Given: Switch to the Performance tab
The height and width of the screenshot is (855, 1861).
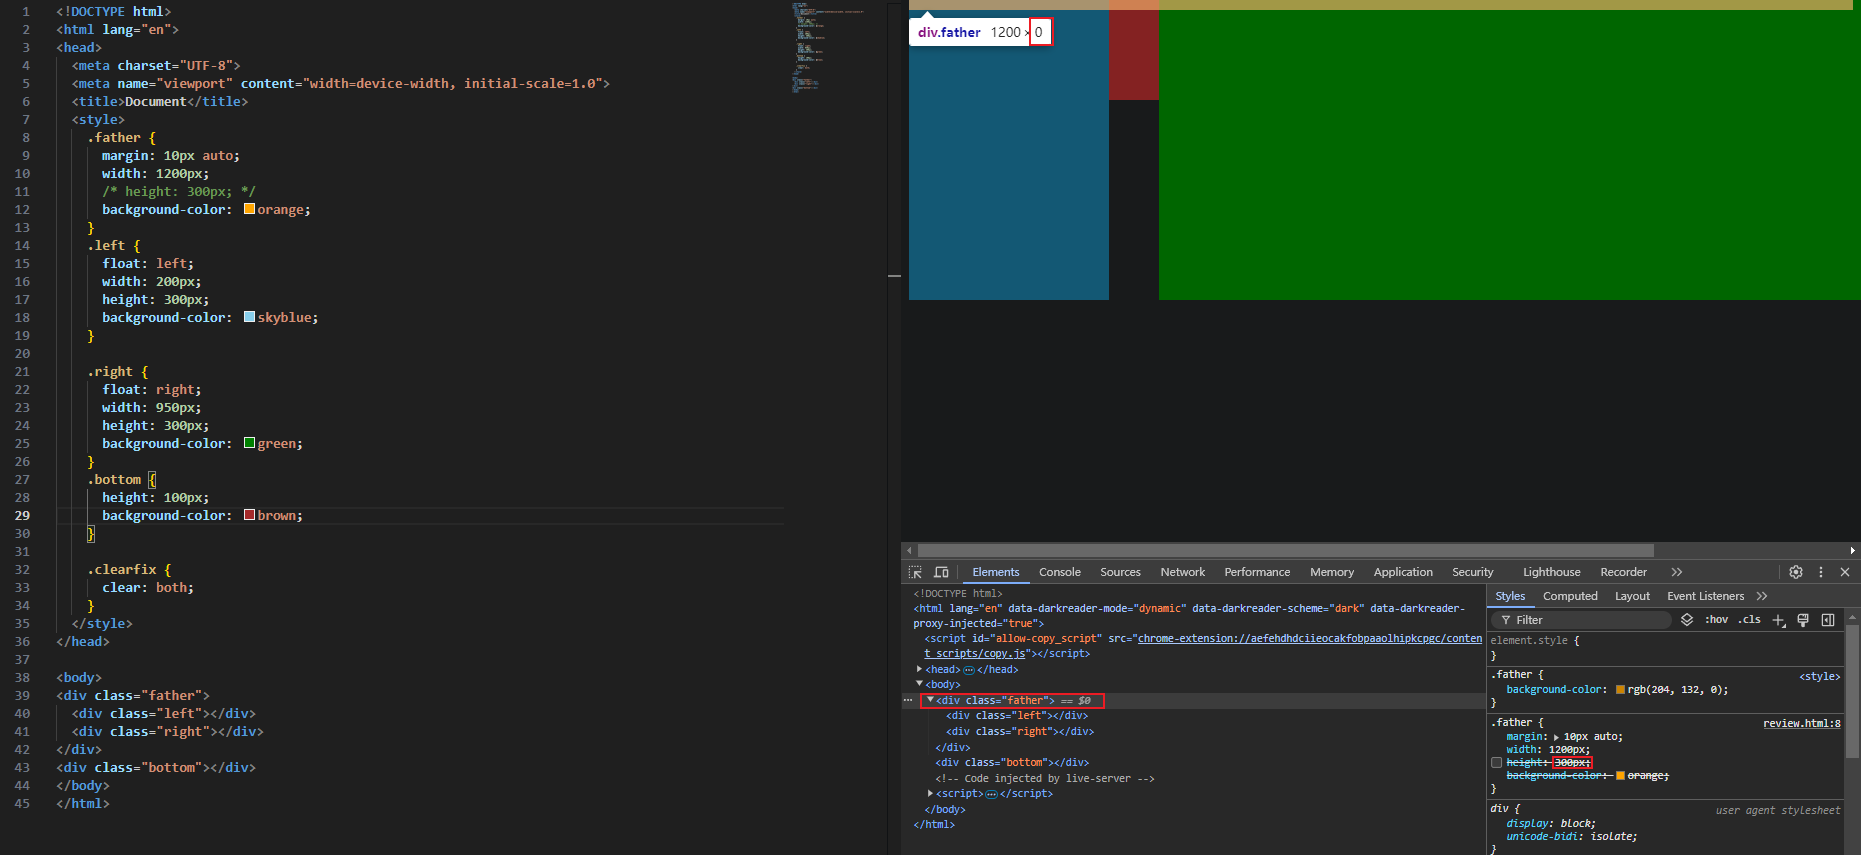Looking at the screenshot, I should pos(1257,572).
